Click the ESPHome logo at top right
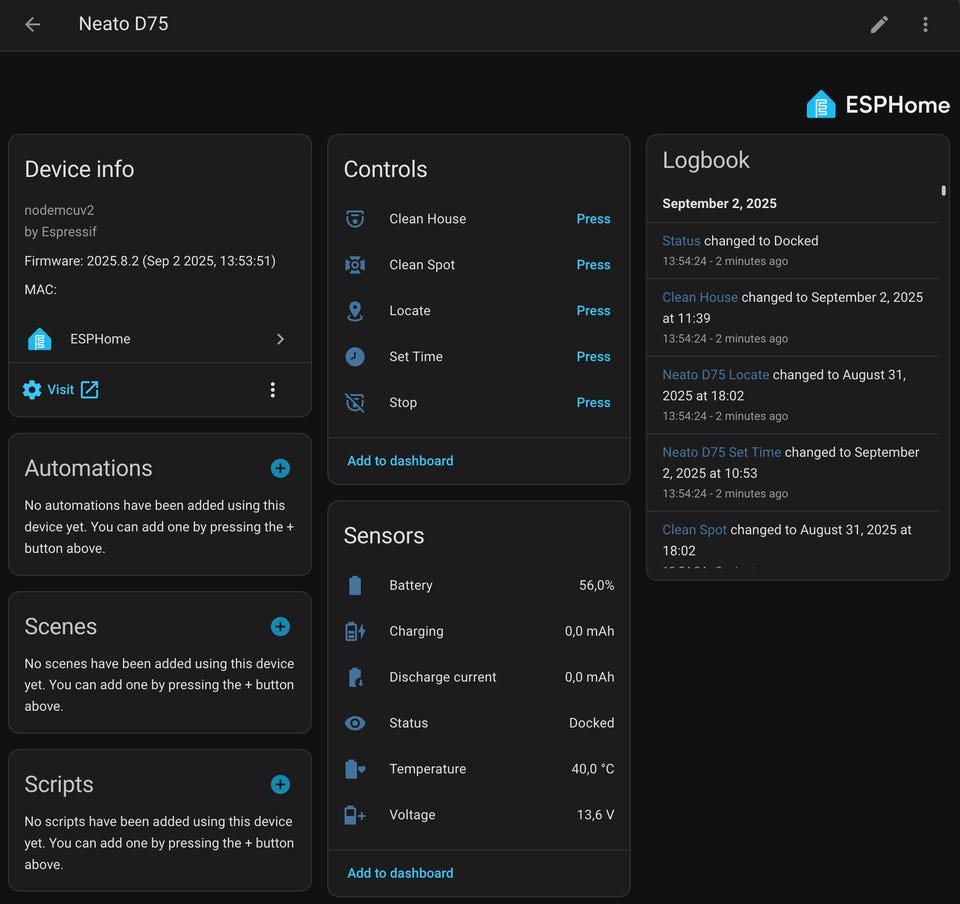960x904 pixels. pyautogui.click(x=878, y=104)
